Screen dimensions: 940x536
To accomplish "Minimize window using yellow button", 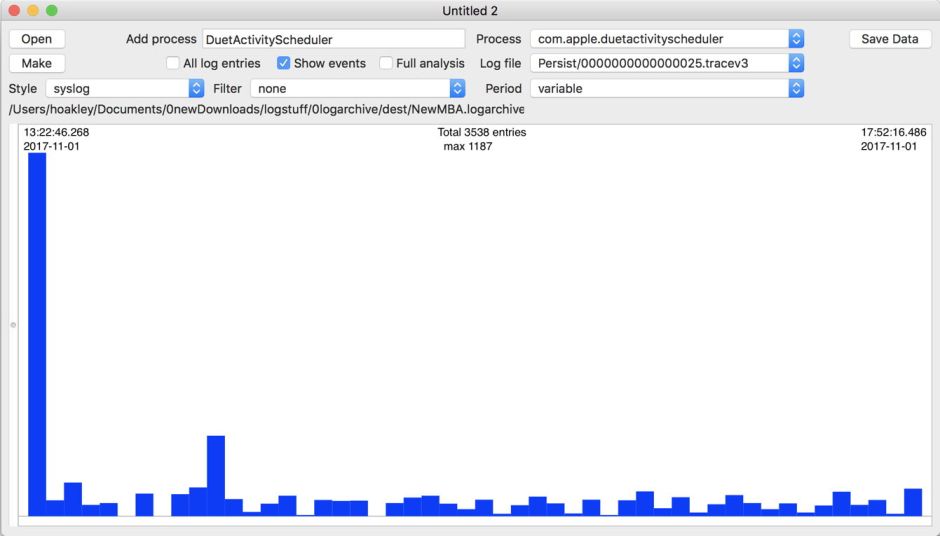I will (33, 11).
